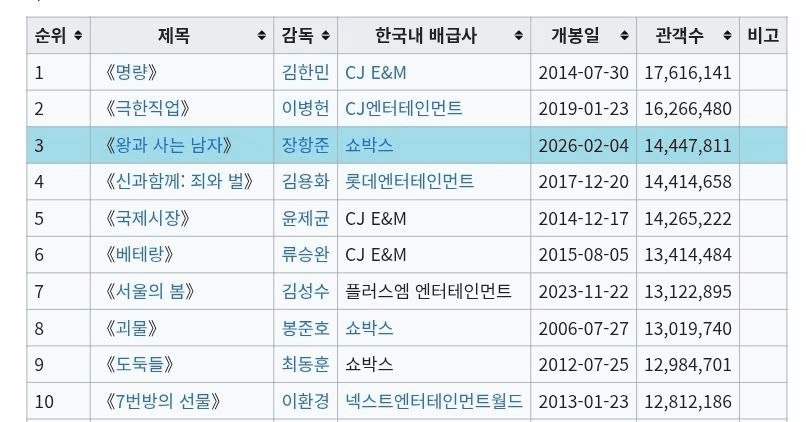Open 《신과함께: 죄와 벌》 link

pyautogui.click(x=181, y=182)
